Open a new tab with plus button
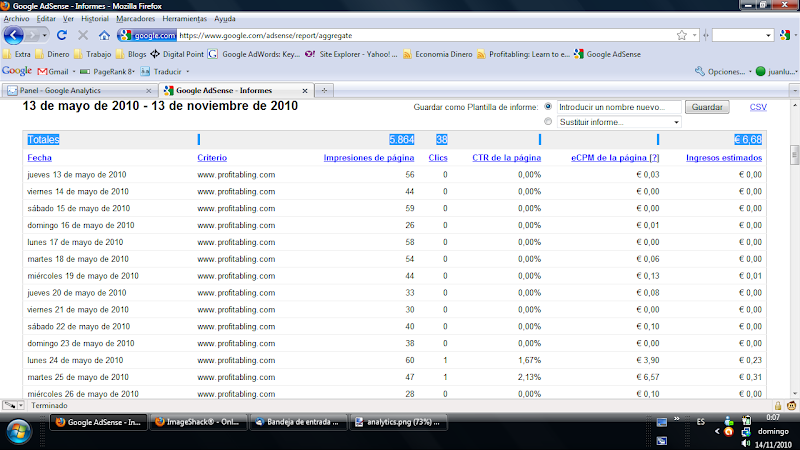The width and height of the screenshot is (800, 450). 324,90
